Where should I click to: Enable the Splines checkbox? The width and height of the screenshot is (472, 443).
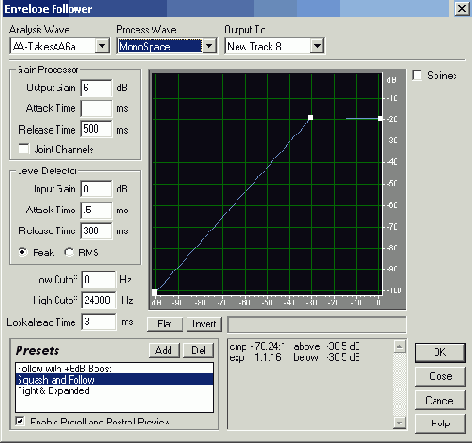pyautogui.click(x=417, y=75)
